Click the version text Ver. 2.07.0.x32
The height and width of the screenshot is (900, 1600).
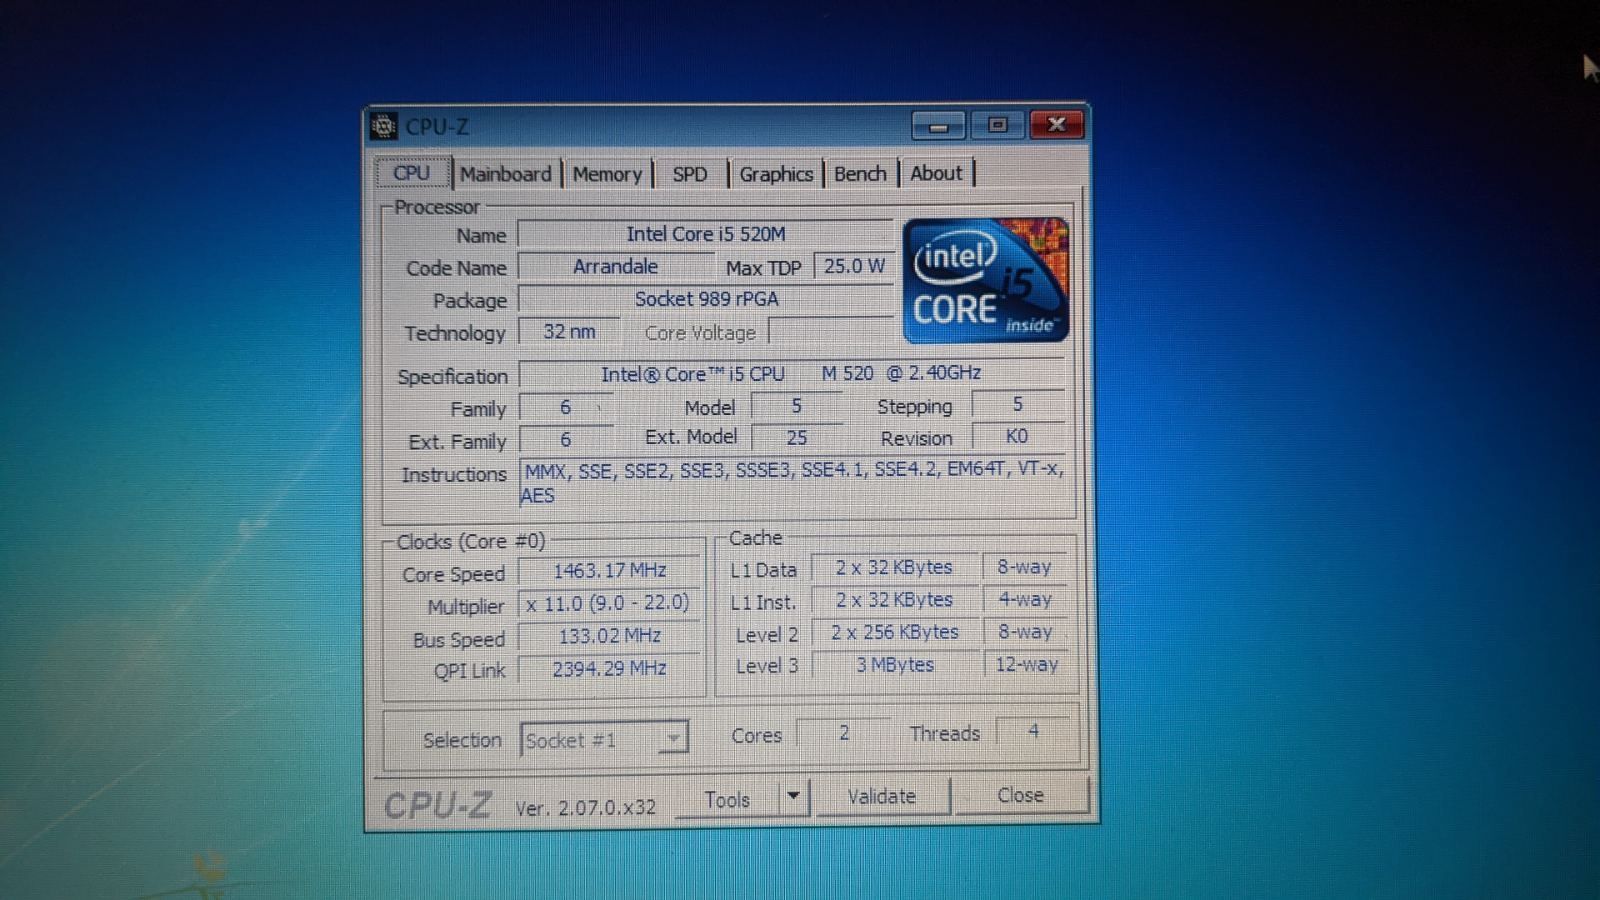pyautogui.click(x=586, y=807)
